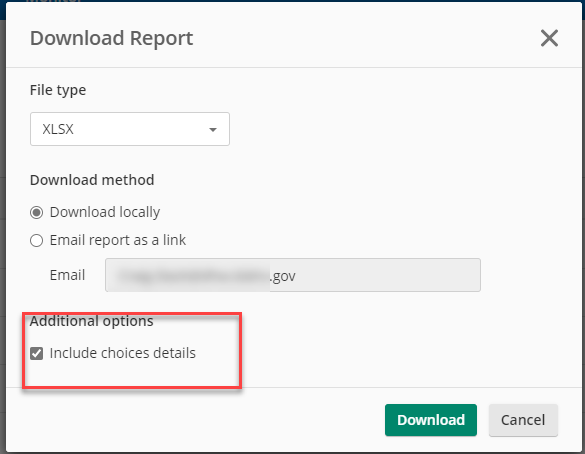Viewport: 585px width, 454px height.
Task: Click the 'File type' heading
Action: pos(58,90)
